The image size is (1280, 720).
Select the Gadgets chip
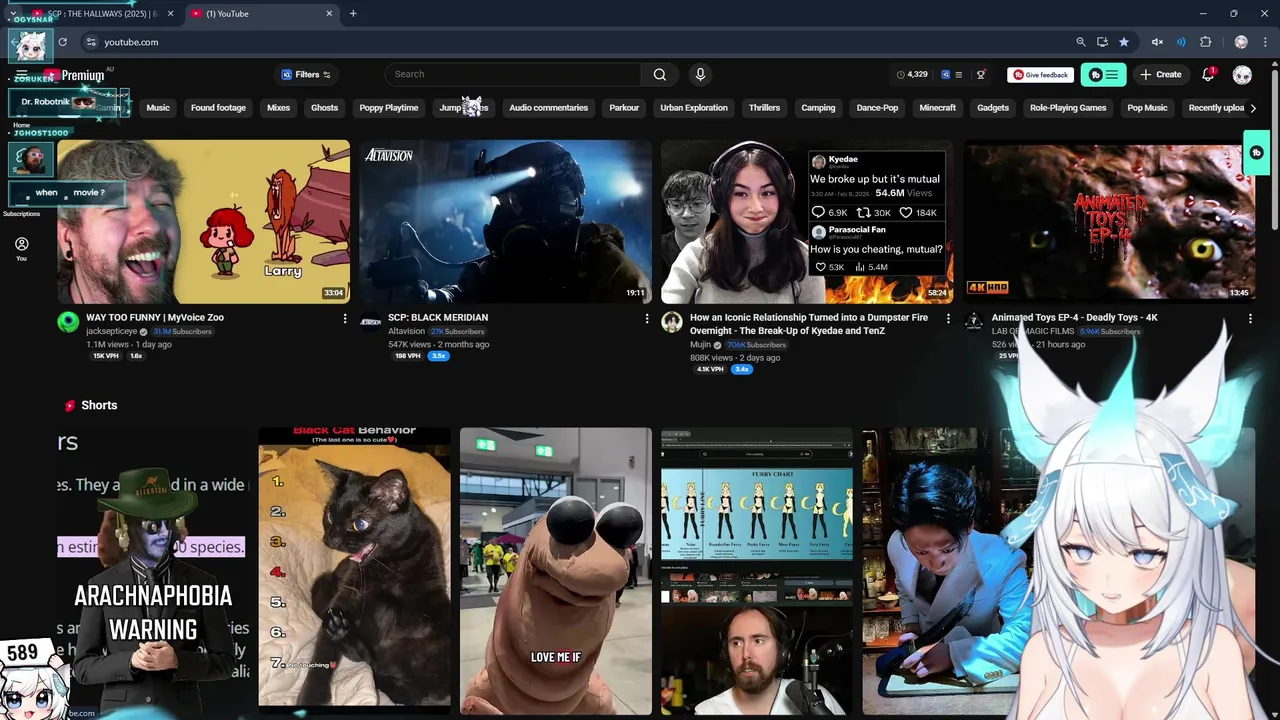(x=993, y=107)
